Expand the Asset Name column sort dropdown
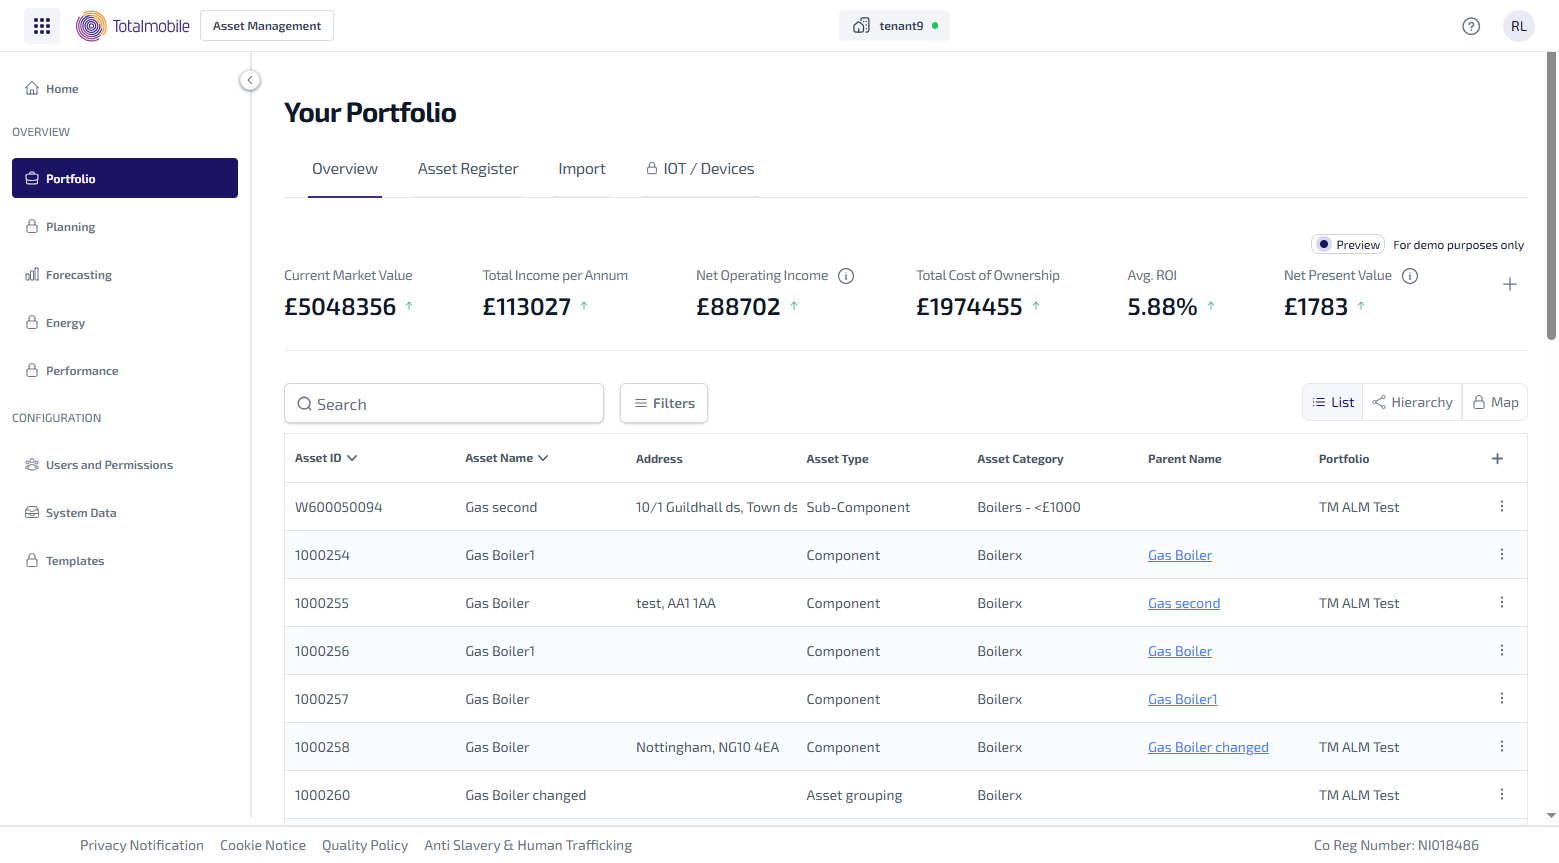Viewport: 1559px width, 863px height. click(x=543, y=458)
